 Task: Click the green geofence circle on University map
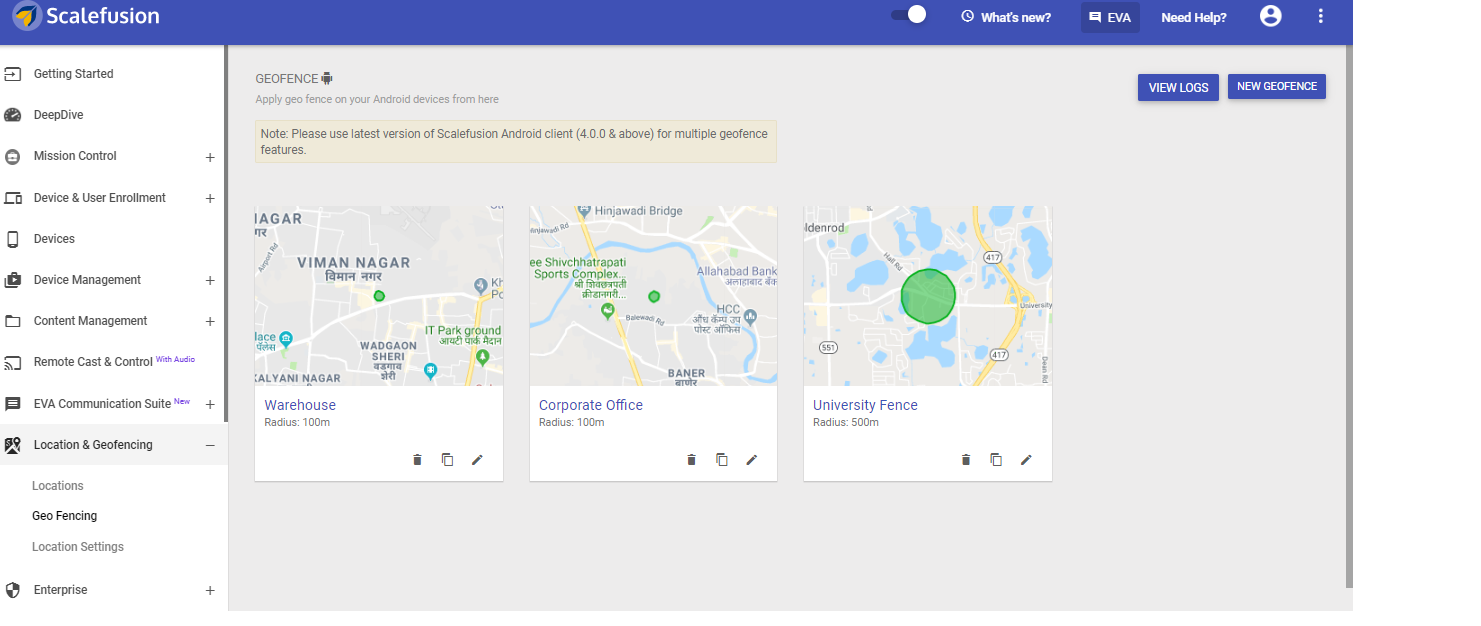(928, 296)
